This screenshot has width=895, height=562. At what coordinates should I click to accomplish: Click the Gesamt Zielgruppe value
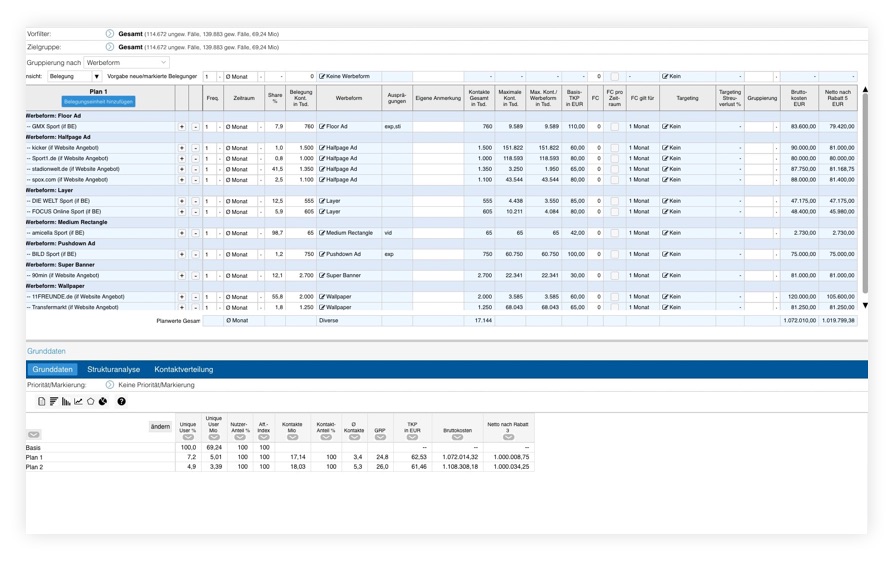(130, 47)
